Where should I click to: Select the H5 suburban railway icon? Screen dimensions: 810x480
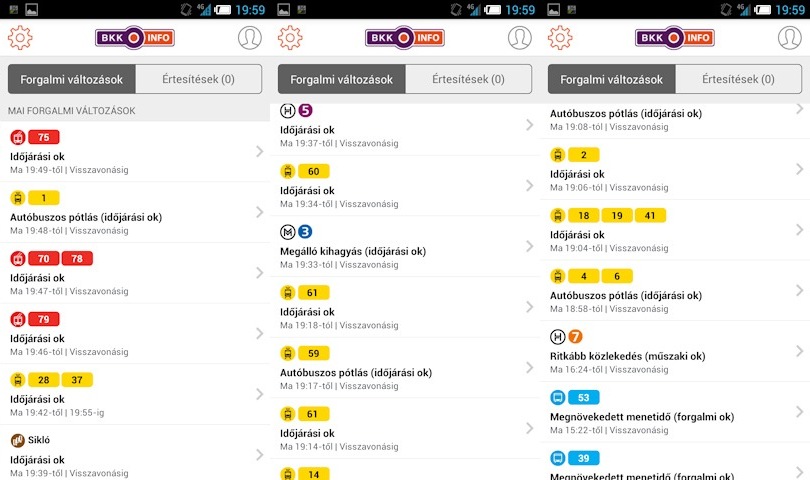point(297,110)
